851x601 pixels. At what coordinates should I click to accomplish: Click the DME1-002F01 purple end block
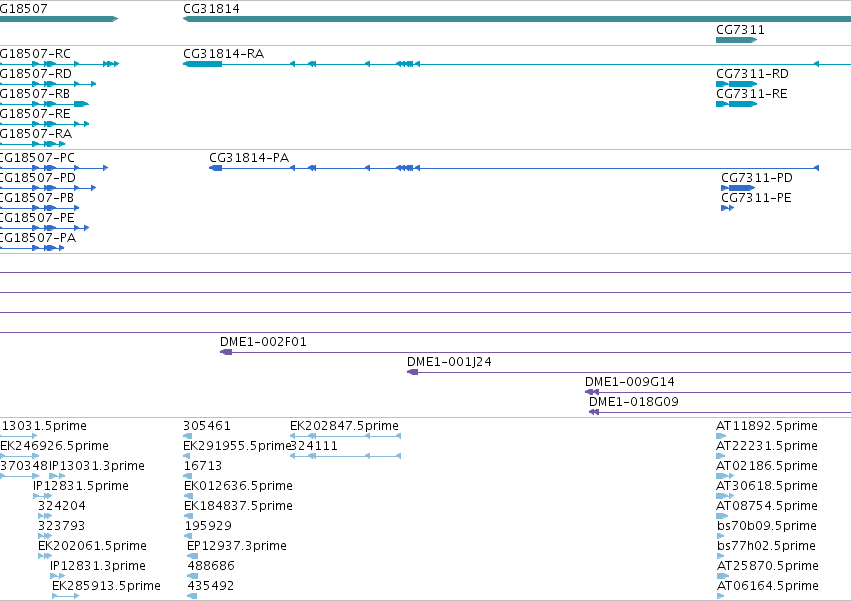226,352
